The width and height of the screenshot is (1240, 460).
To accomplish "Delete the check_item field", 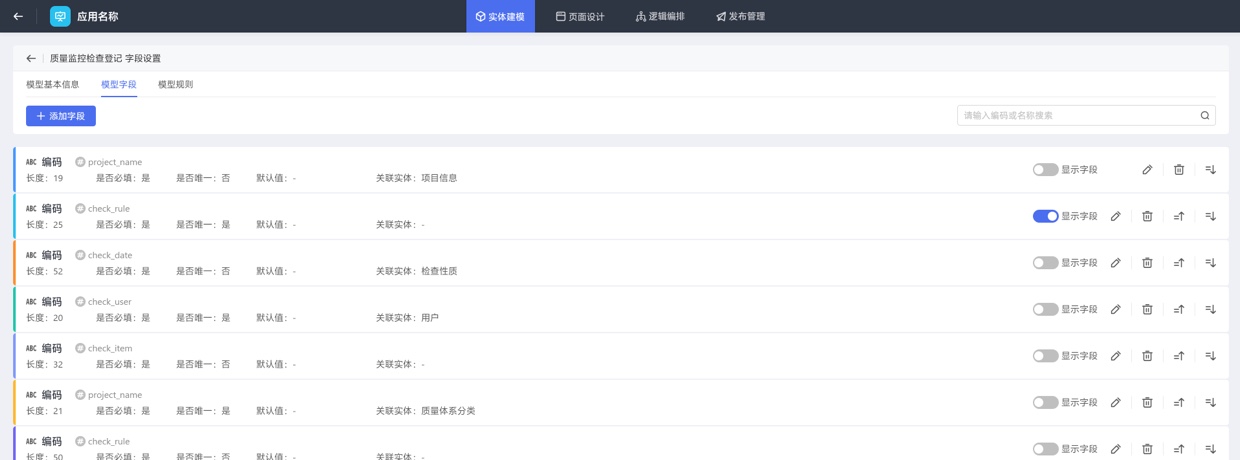I will click(x=1147, y=356).
